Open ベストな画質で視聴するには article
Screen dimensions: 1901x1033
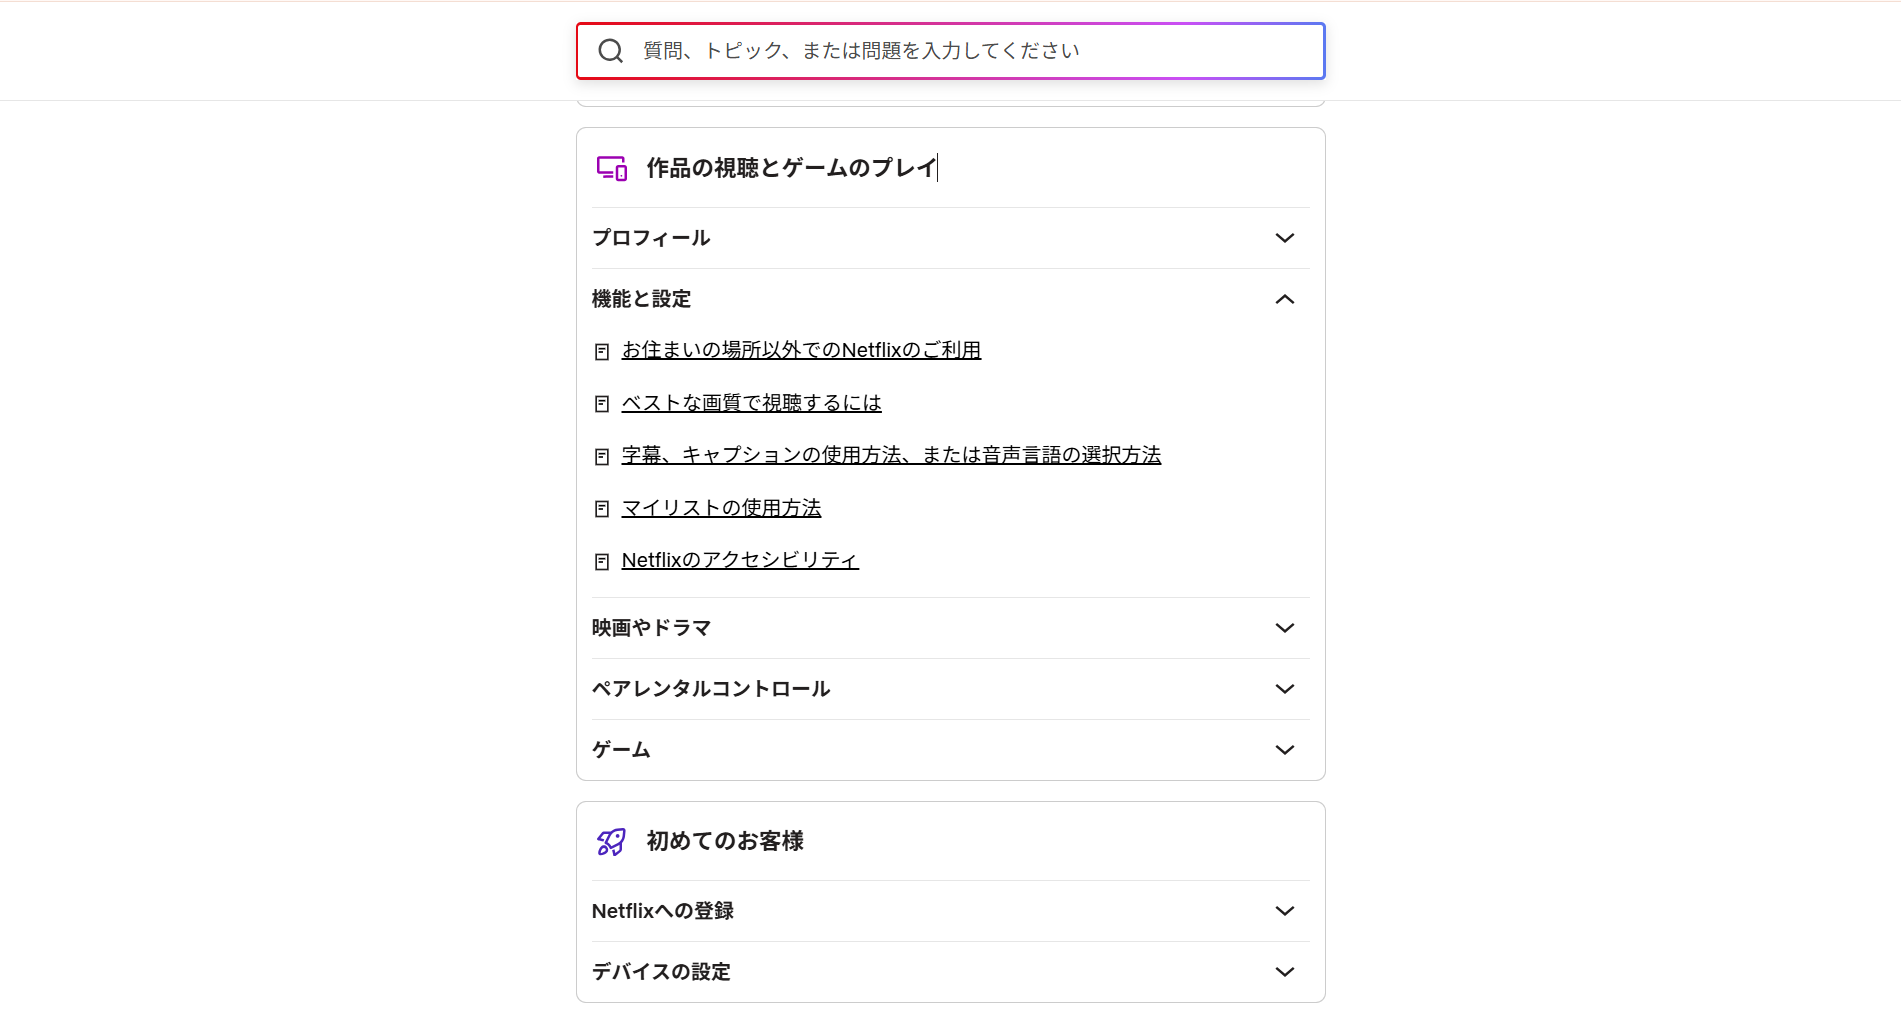[x=751, y=403]
